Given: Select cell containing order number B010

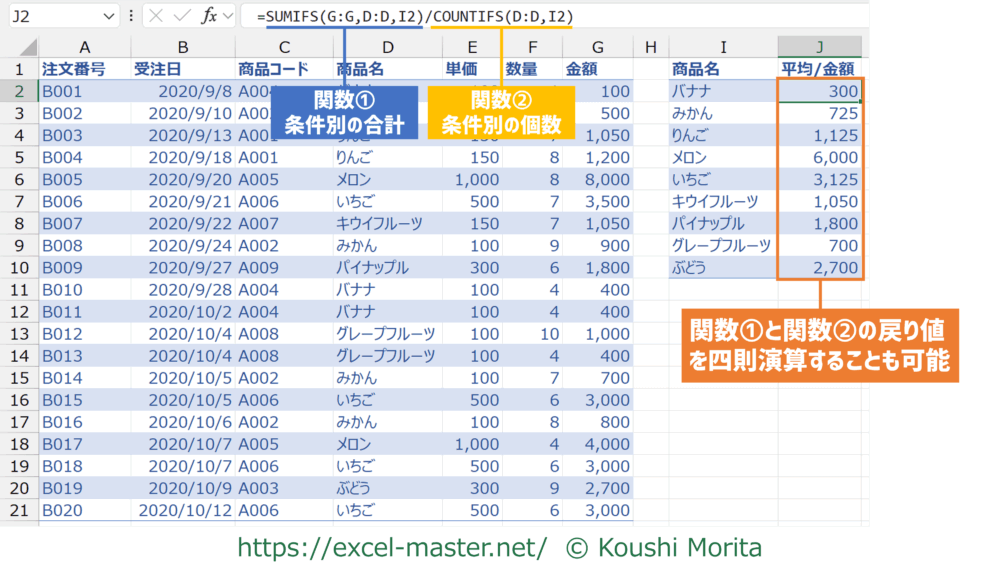Looking at the screenshot, I should point(84,289).
